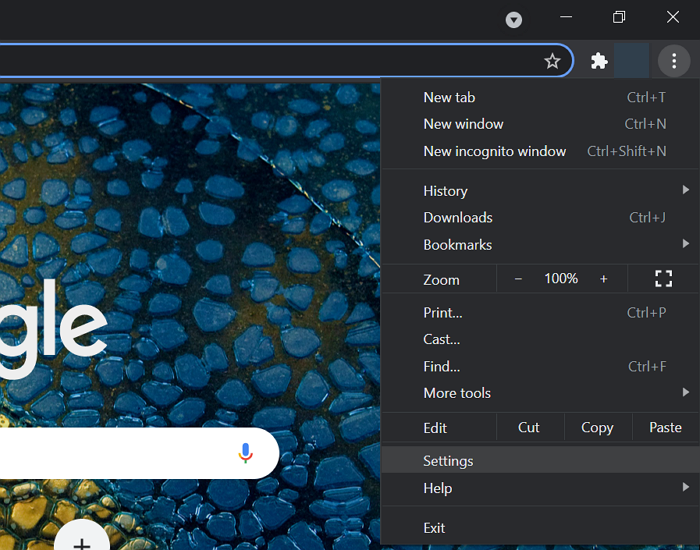The width and height of the screenshot is (700, 550).
Task: Increase zoom with the plus button
Action: (603, 279)
